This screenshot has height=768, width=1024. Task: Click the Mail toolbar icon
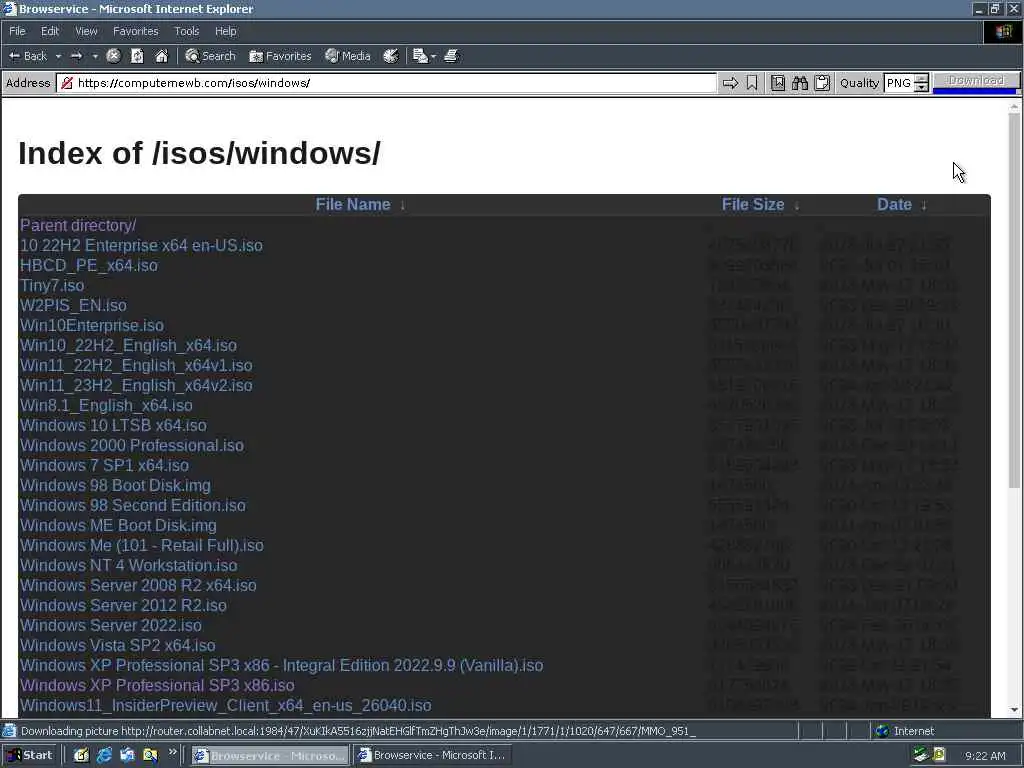(421, 56)
